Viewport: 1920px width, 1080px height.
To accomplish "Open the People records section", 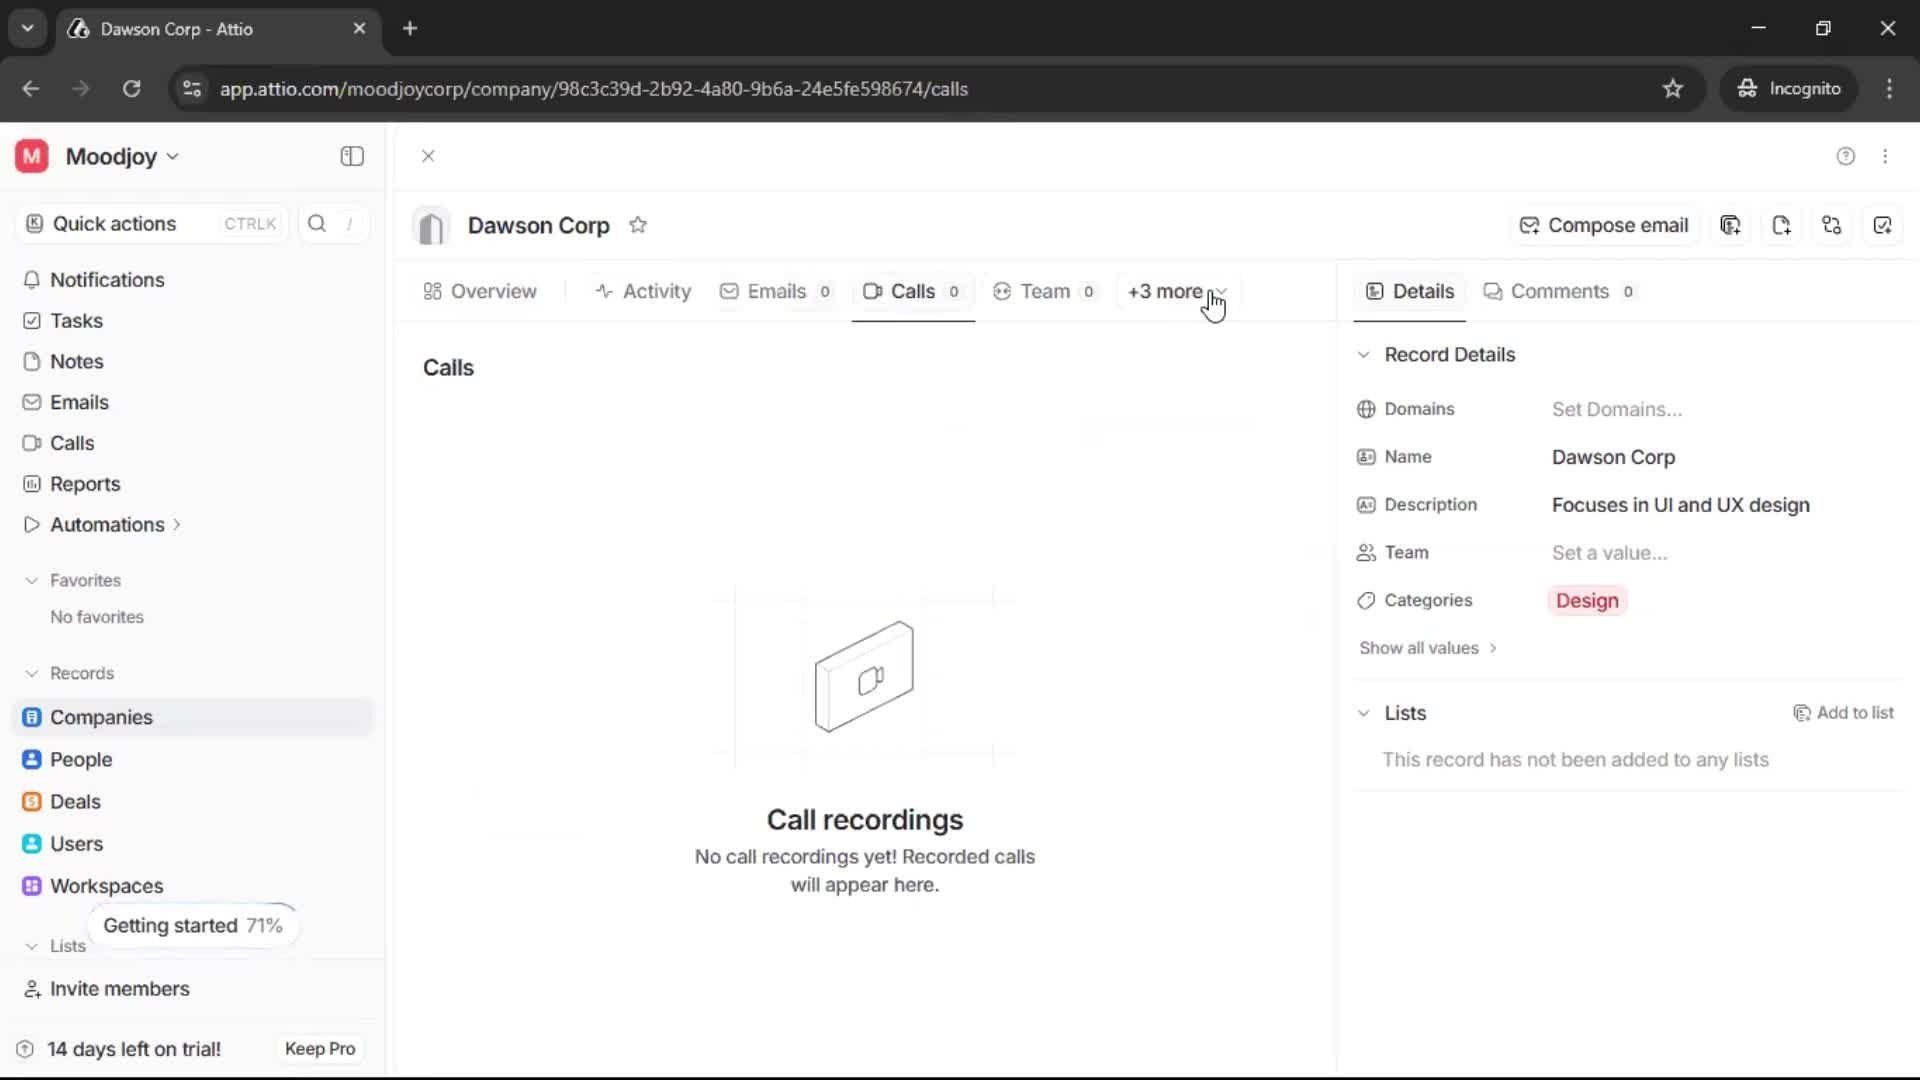I will pyautogui.click(x=81, y=759).
